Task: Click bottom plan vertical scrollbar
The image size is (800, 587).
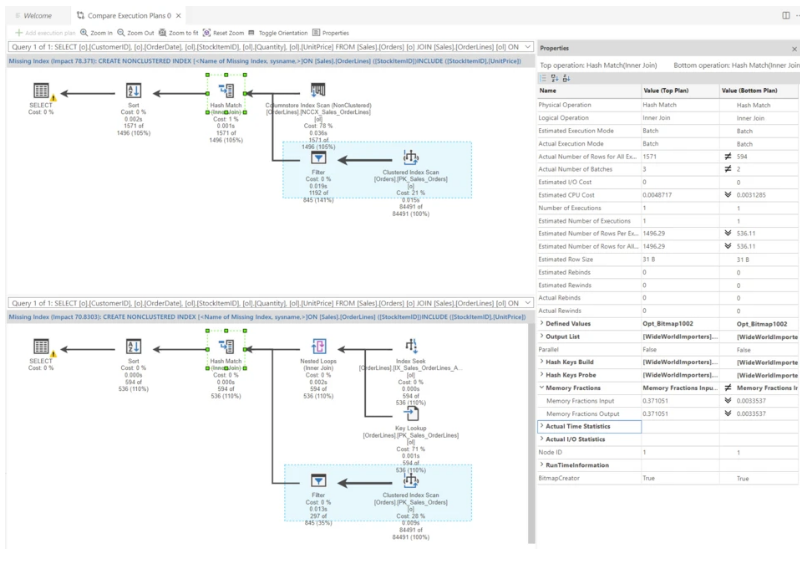Action: click(531, 433)
